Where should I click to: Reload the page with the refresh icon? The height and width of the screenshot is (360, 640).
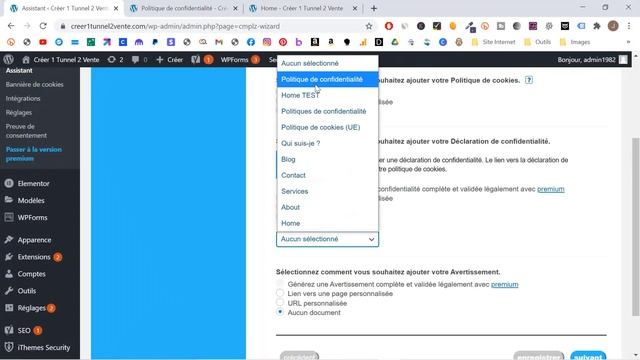click(43, 26)
